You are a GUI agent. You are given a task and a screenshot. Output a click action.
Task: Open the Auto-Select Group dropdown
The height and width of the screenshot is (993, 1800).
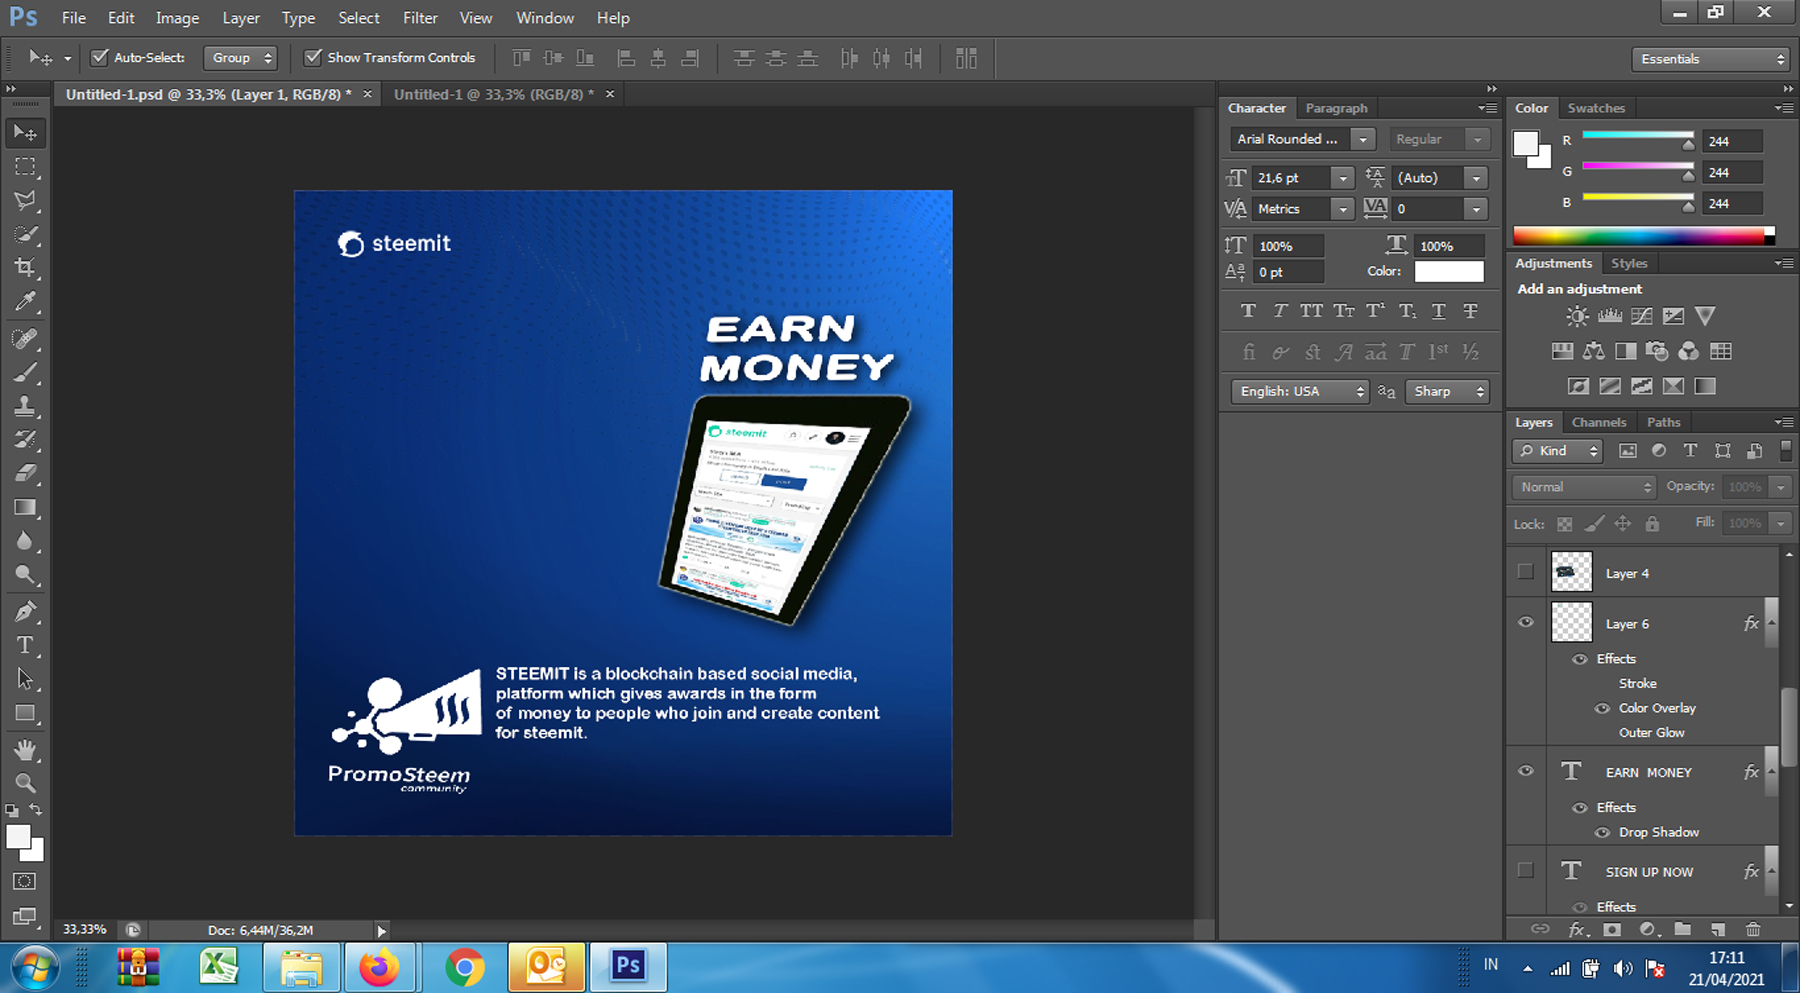(240, 58)
